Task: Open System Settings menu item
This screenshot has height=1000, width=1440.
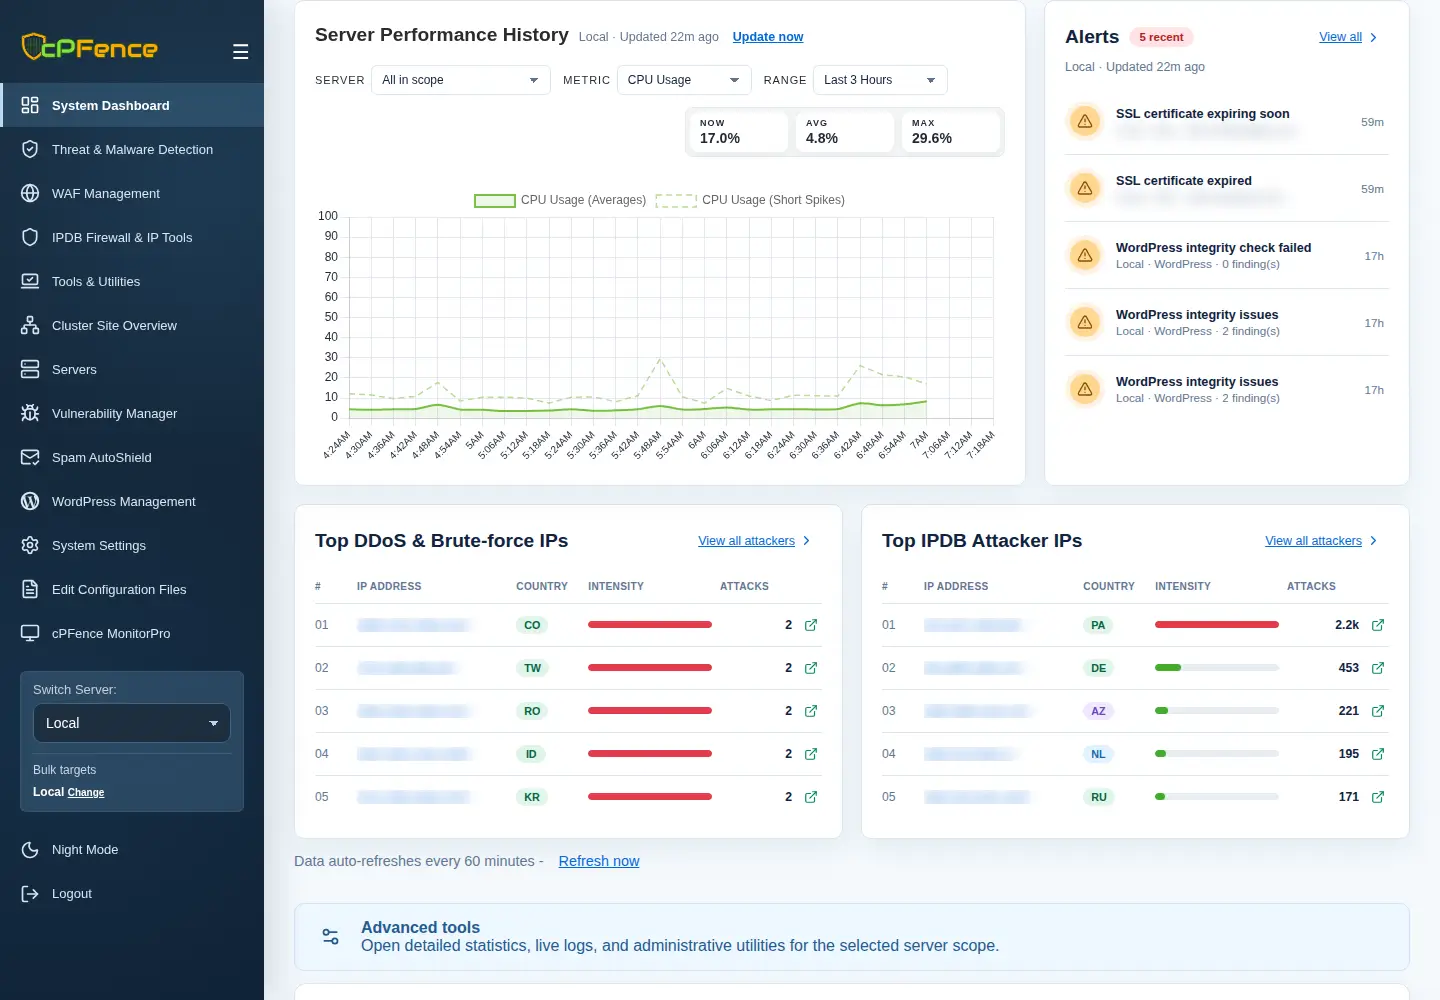Action: click(132, 545)
